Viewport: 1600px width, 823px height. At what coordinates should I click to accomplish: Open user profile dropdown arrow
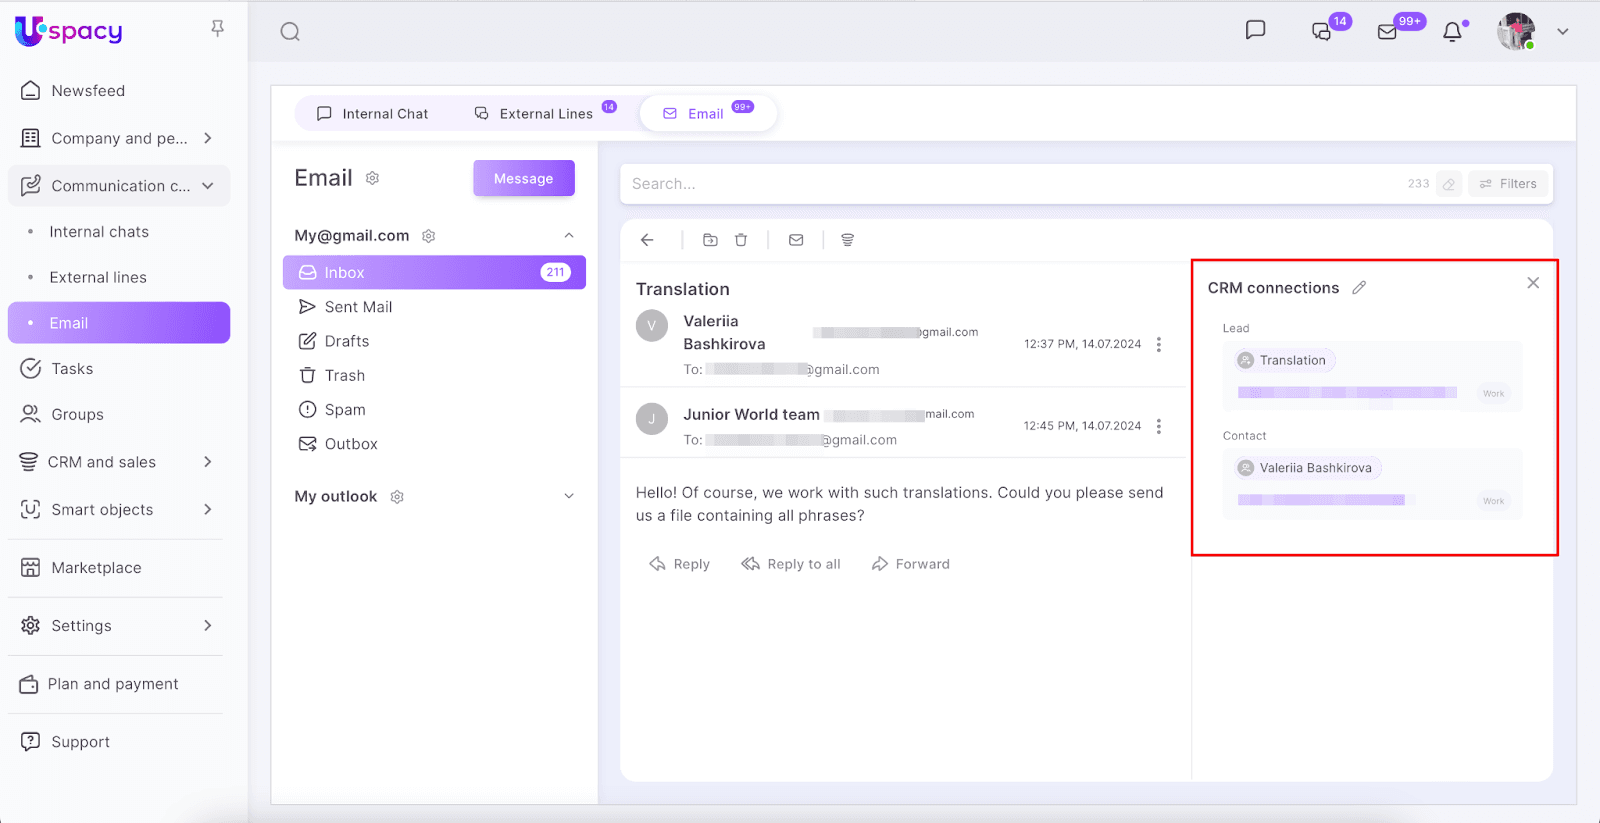click(x=1562, y=32)
